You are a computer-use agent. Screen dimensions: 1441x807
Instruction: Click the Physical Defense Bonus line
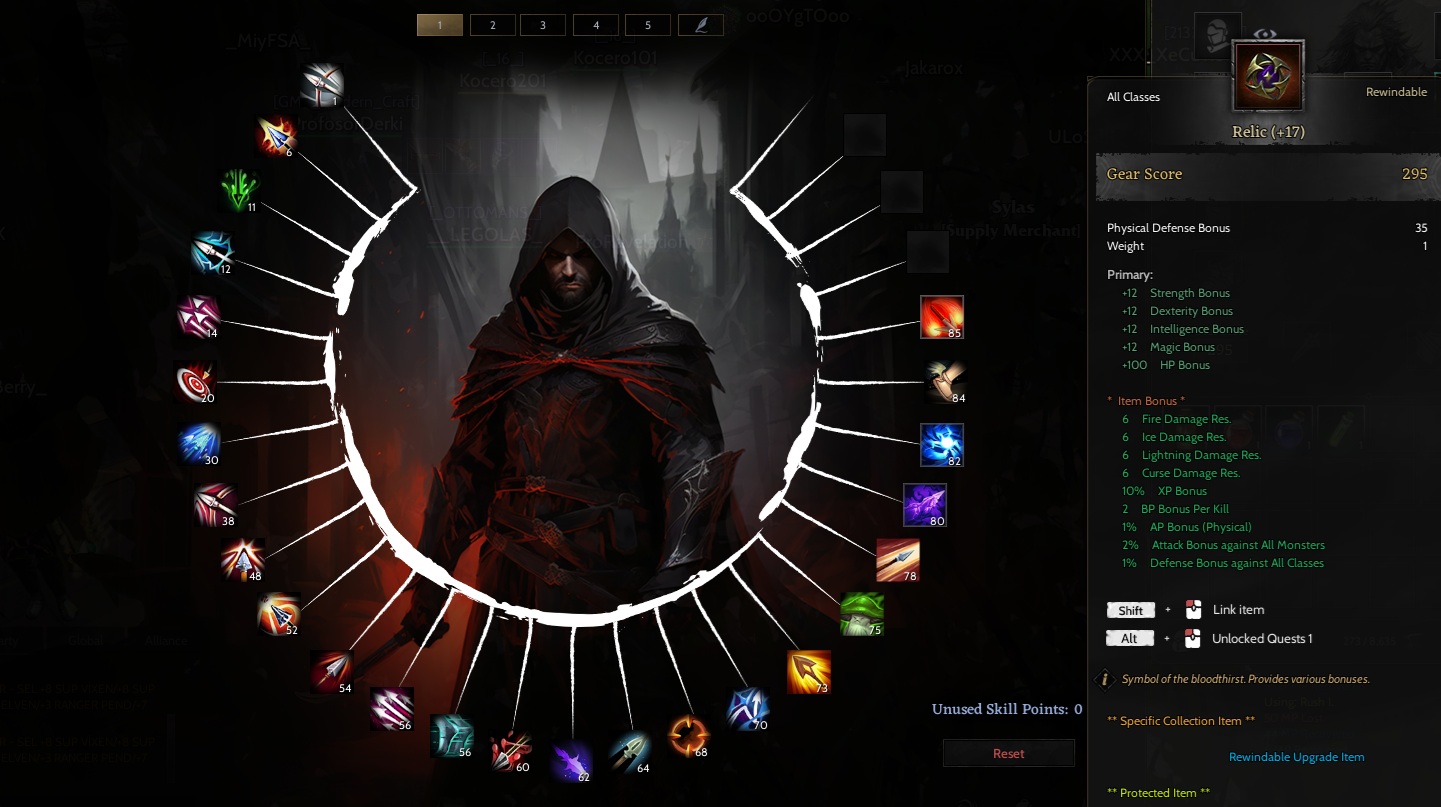click(1267, 228)
